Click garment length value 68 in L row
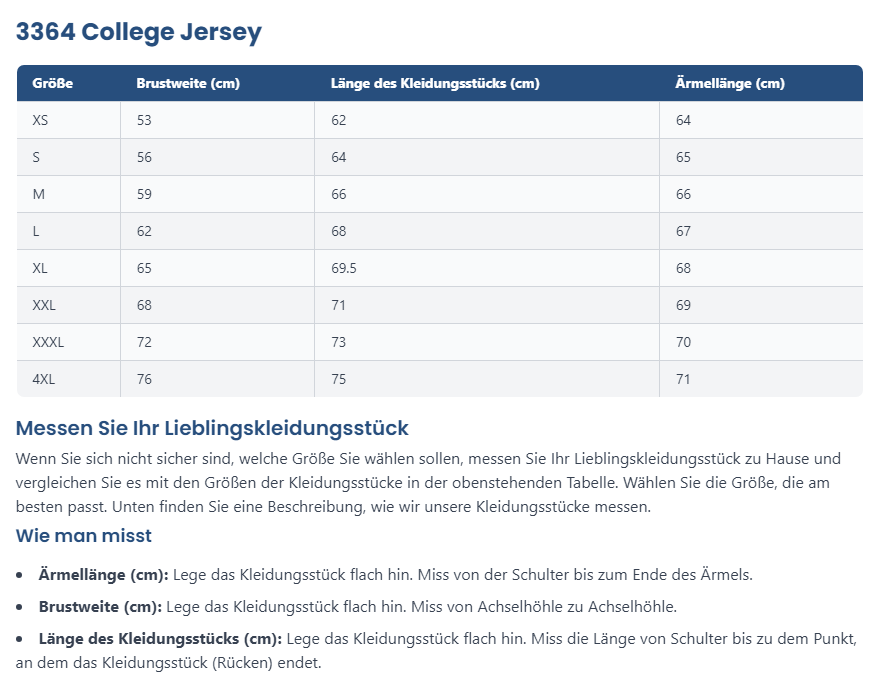Screen dimensions: 878x677 tap(339, 231)
